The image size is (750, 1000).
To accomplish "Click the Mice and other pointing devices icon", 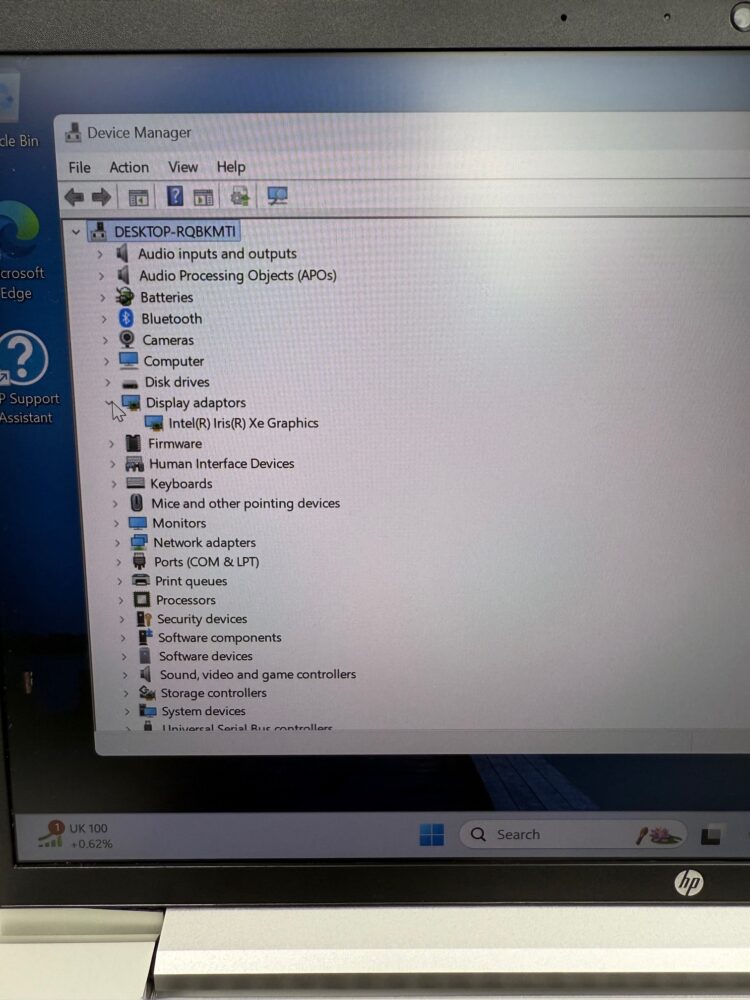I will (x=136, y=503).
